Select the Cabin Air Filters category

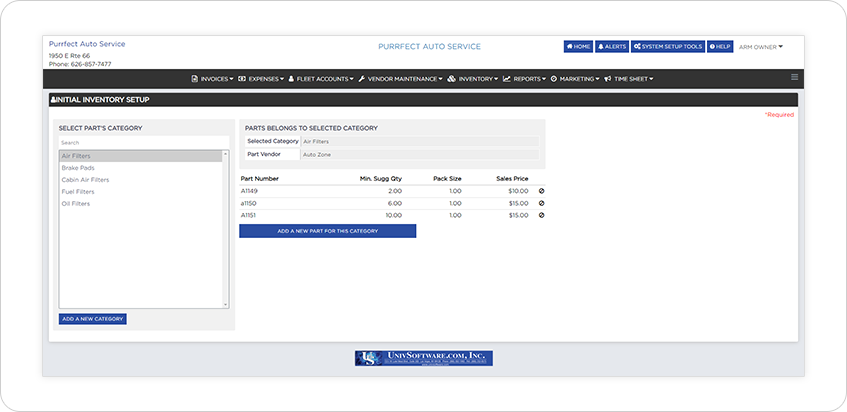tap(140, 180)
